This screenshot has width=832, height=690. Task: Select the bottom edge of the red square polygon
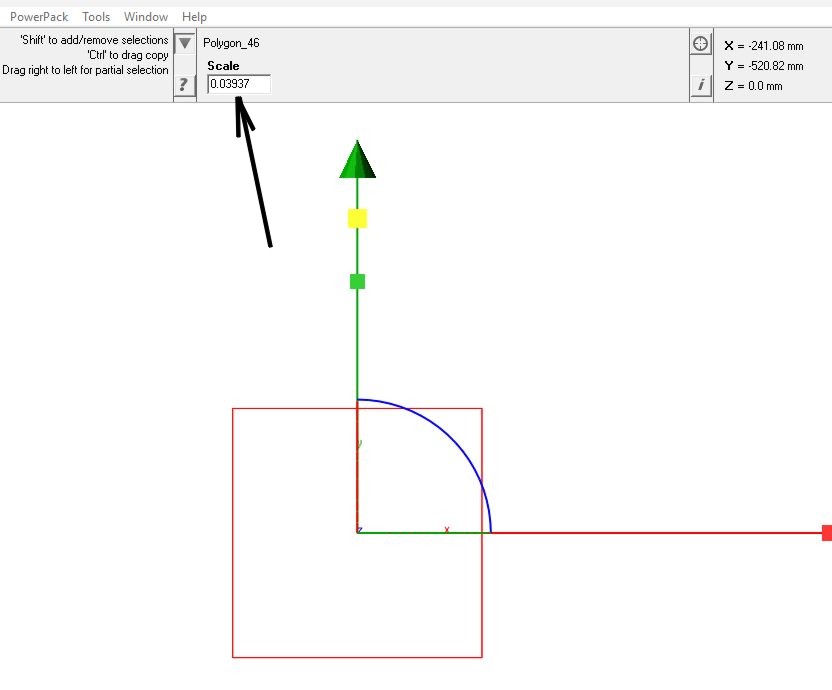click(x=357, y=657)
